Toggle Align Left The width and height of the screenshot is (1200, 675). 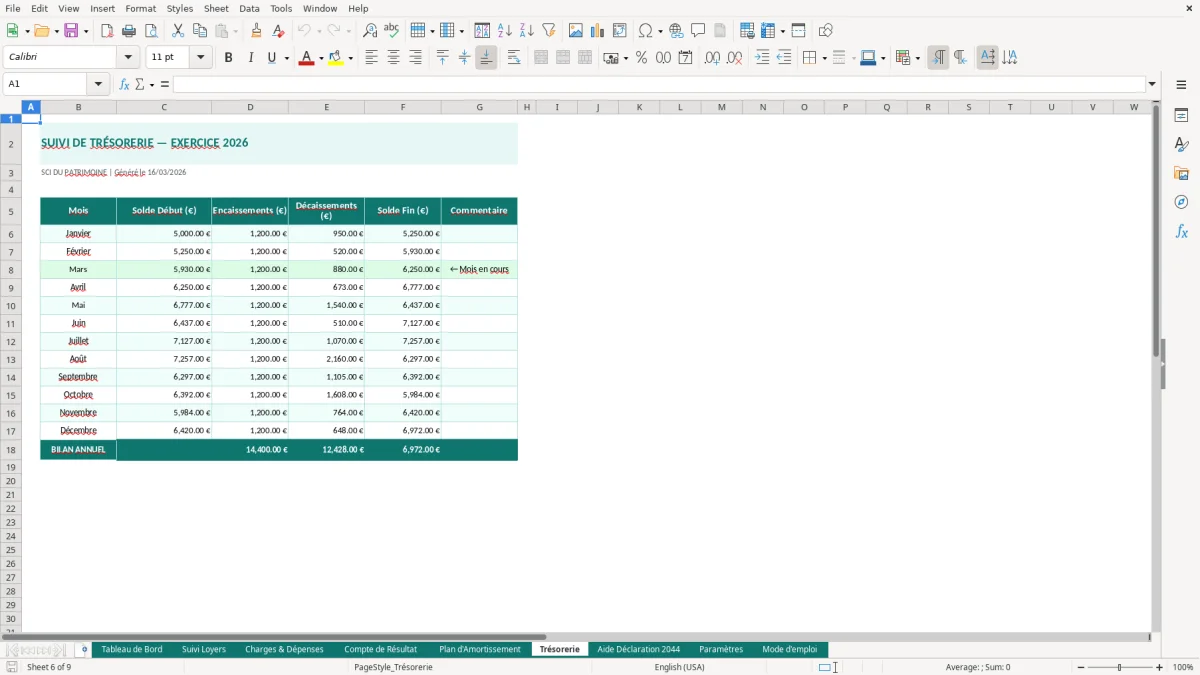tap(371, 58)
